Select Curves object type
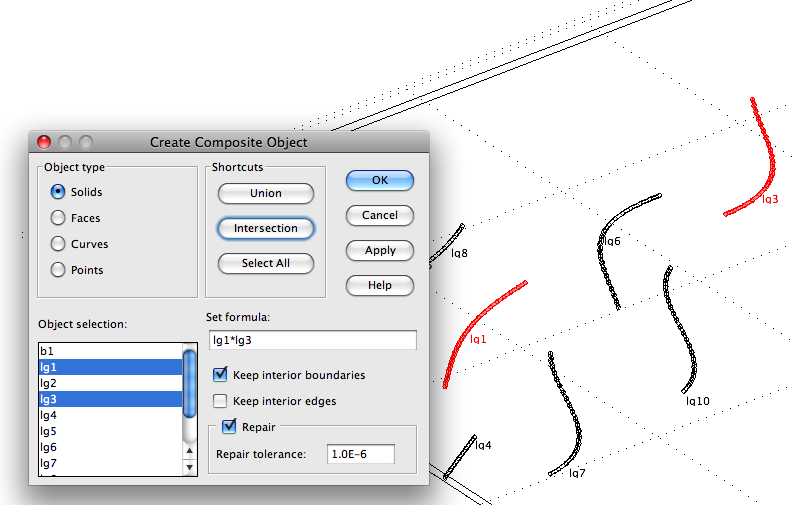The height and width of the screenshot is (505, 792). point(58,244)
